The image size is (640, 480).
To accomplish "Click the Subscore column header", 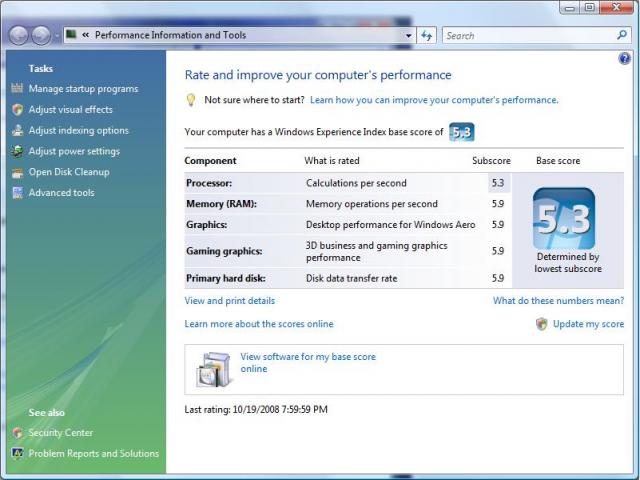I will click(491, 160).
